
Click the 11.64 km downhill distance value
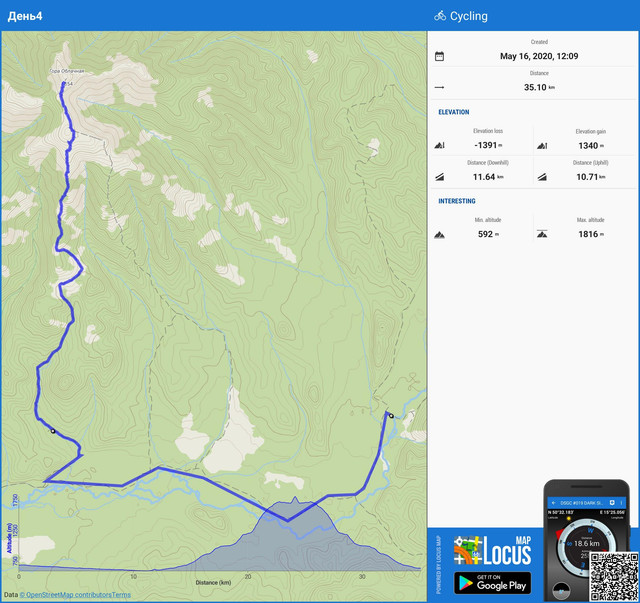(x=488, y=177)
